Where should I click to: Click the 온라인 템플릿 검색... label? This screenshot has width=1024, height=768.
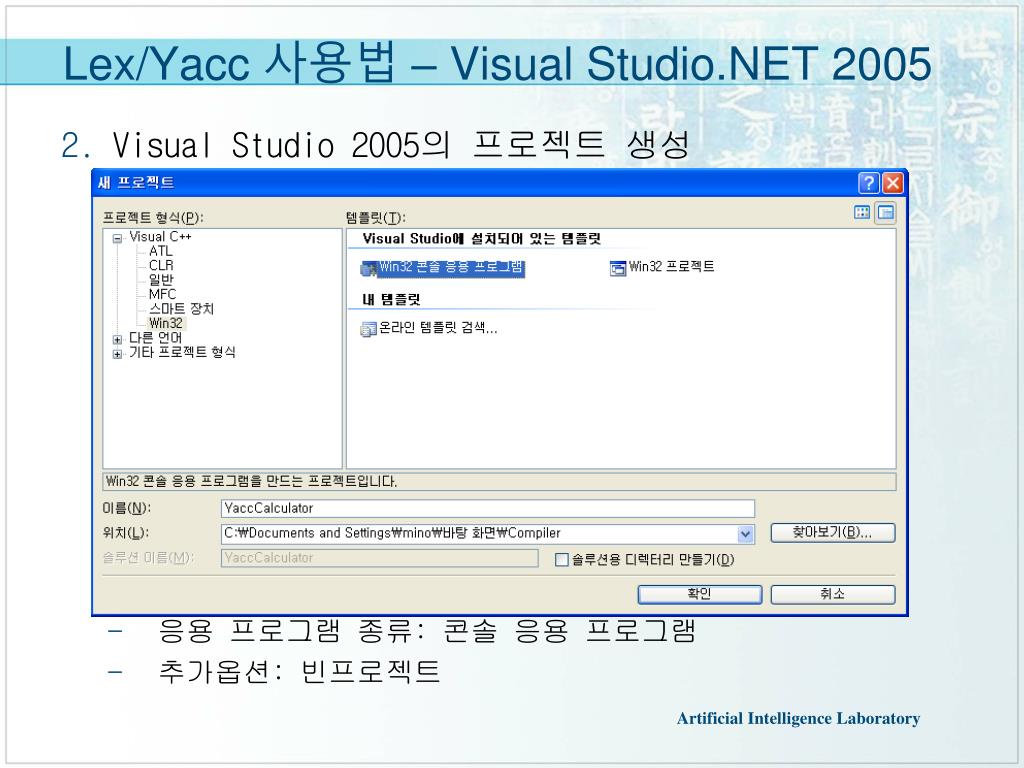click(x=438, y=328)
